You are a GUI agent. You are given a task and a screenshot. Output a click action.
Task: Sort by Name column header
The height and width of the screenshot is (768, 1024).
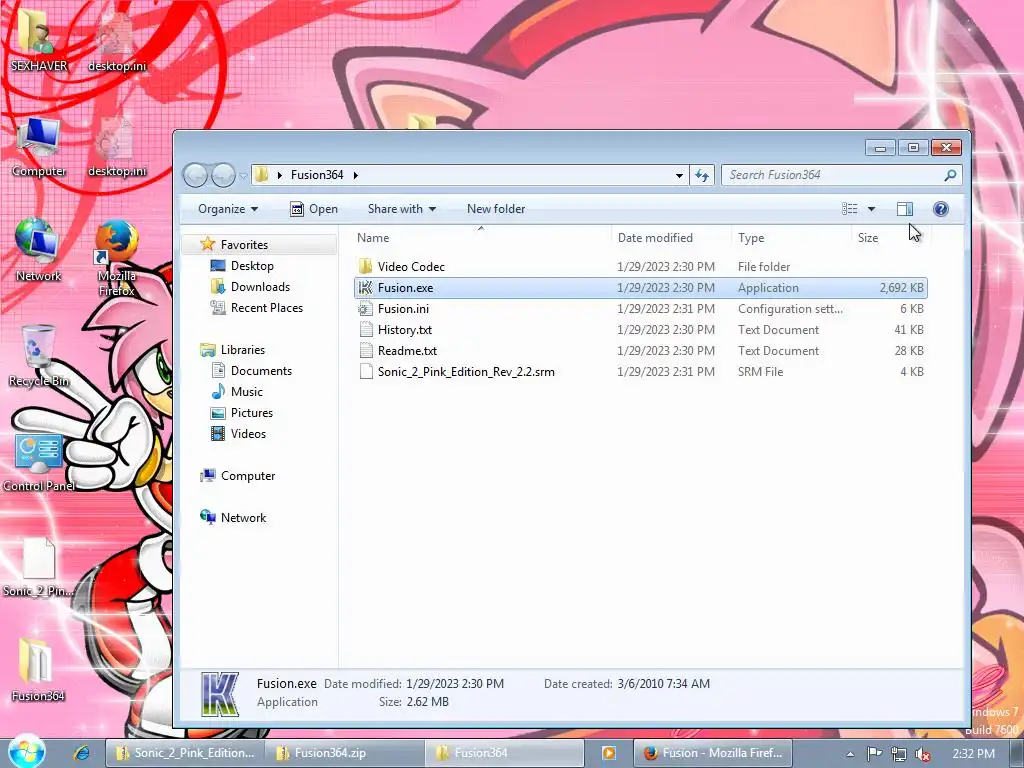point(481,238)
